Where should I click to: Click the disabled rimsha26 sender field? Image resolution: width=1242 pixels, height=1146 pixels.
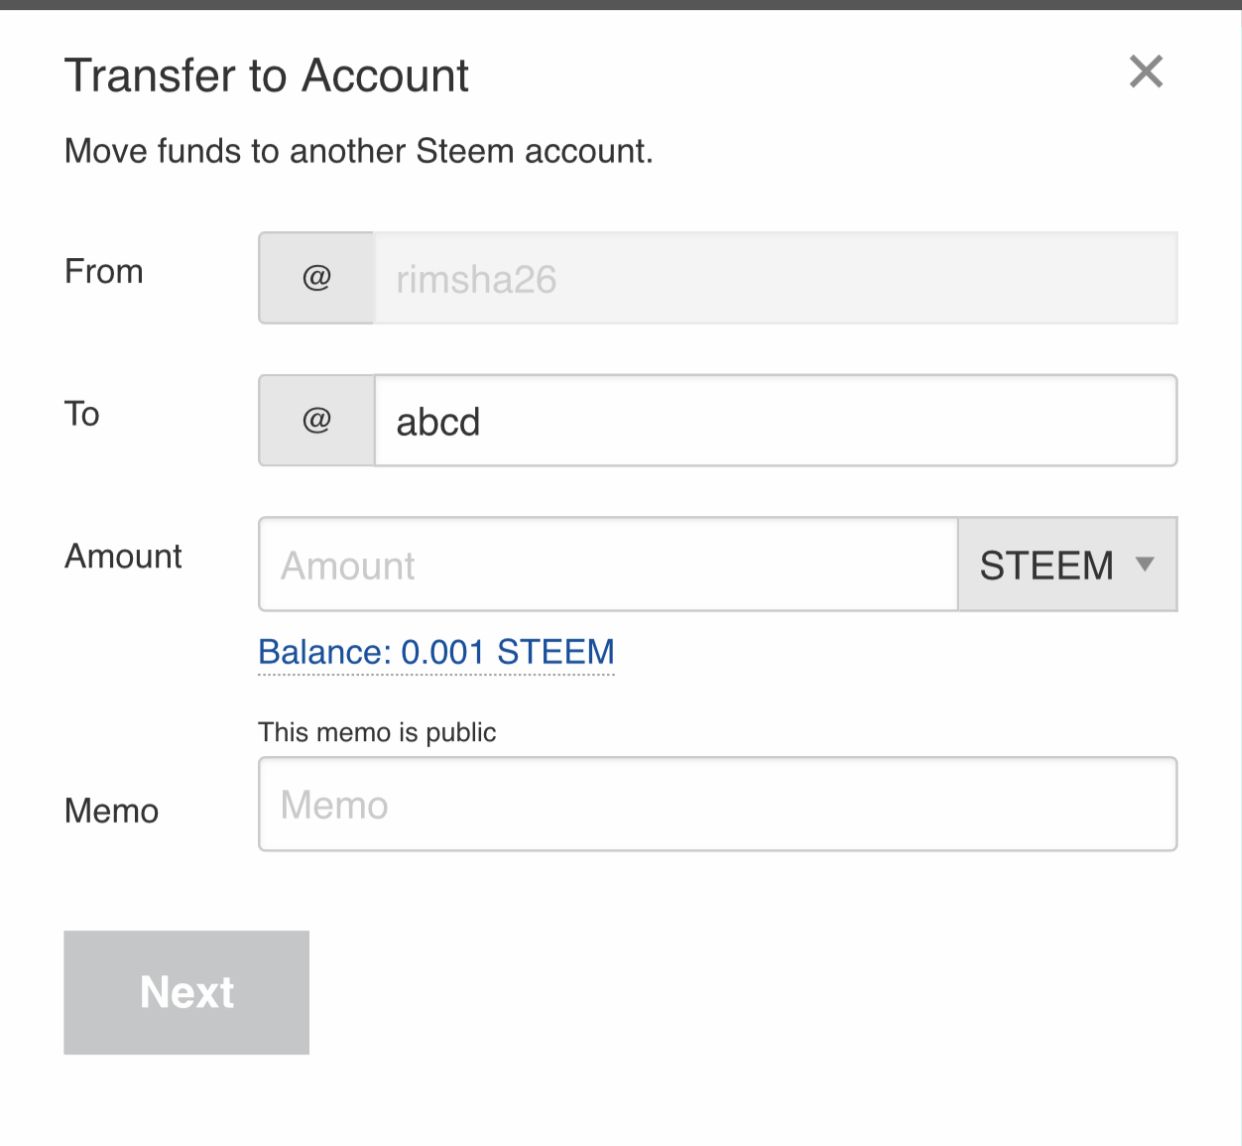(x=775, y=278)
